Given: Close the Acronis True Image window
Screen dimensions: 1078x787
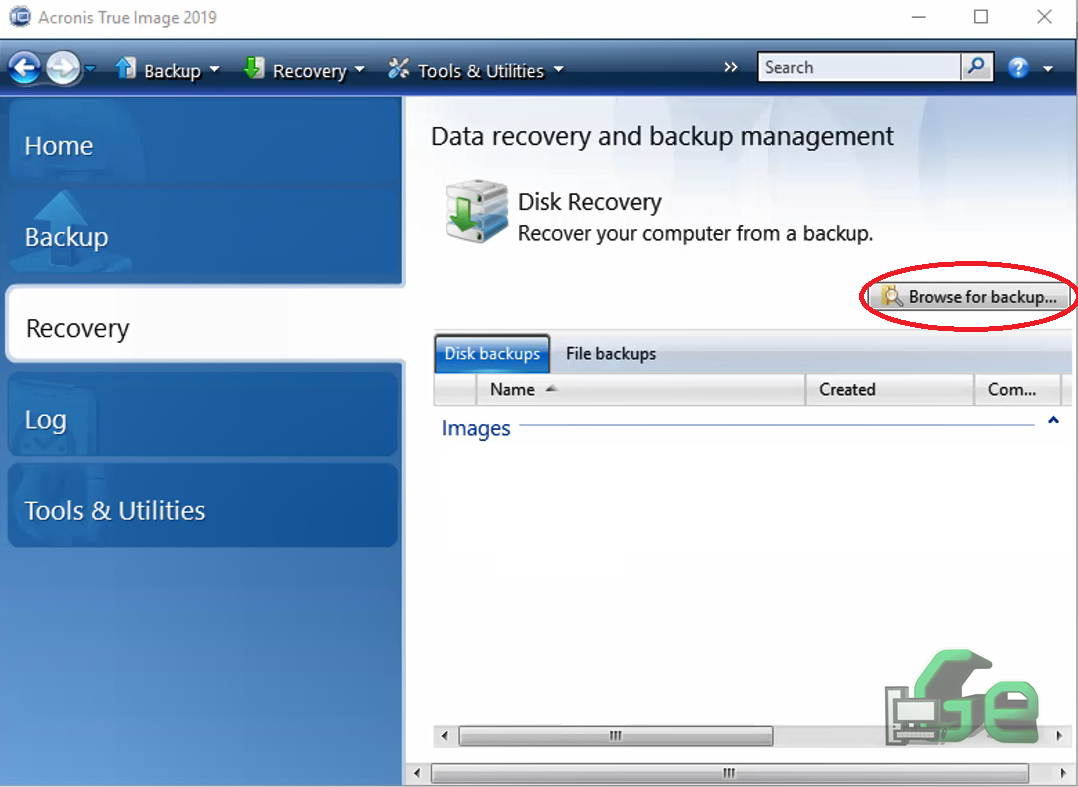Looking at the screenshot, I should (1044, 17).
